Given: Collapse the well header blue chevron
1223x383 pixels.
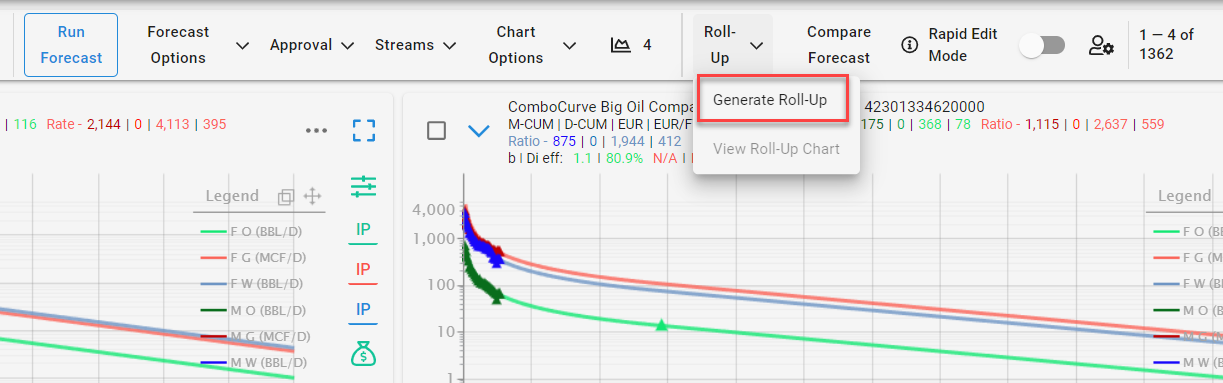Looking at the screenshot, I should pos(479,130).
